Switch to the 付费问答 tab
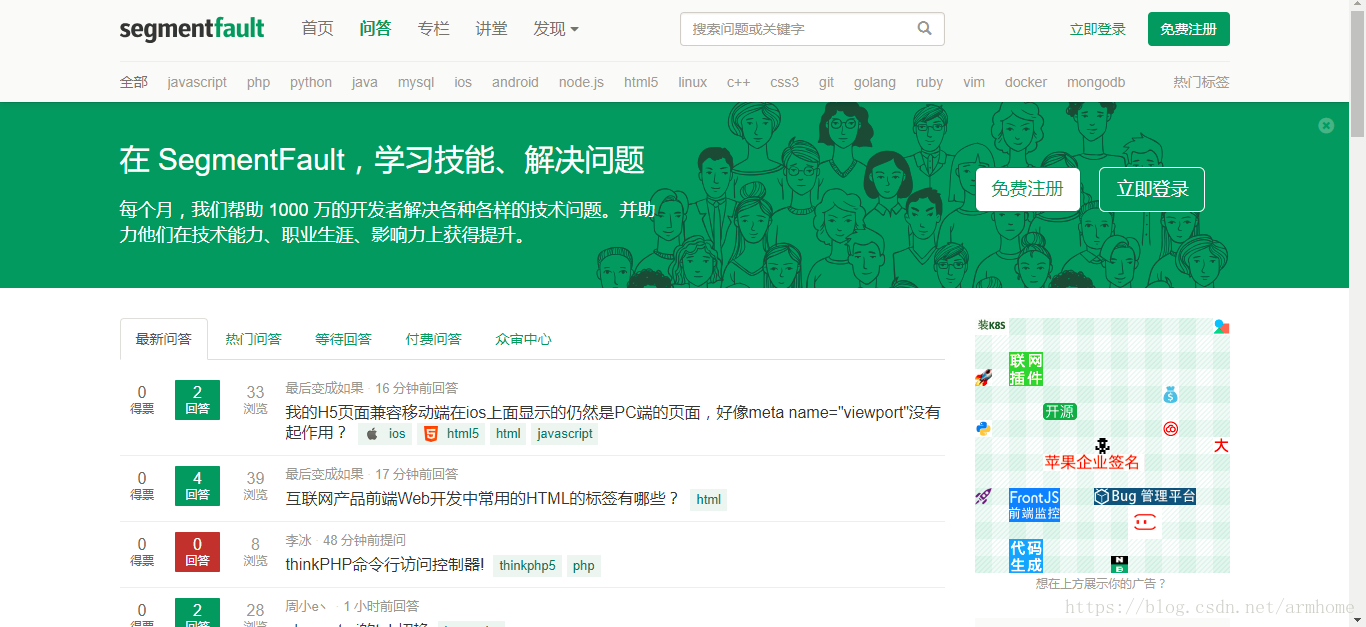The image size is (1366, 627). (x=433, y=339)
